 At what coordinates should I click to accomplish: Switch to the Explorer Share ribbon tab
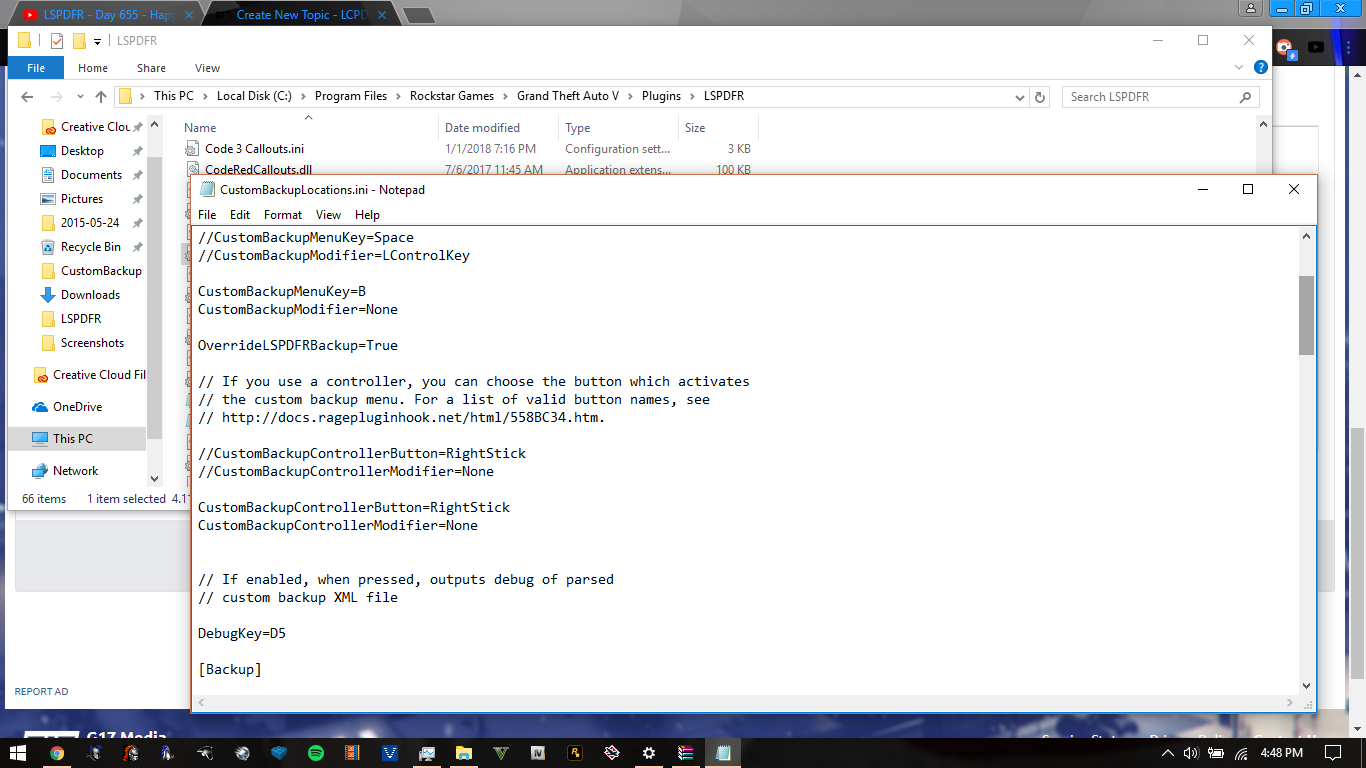pos(152,68)
